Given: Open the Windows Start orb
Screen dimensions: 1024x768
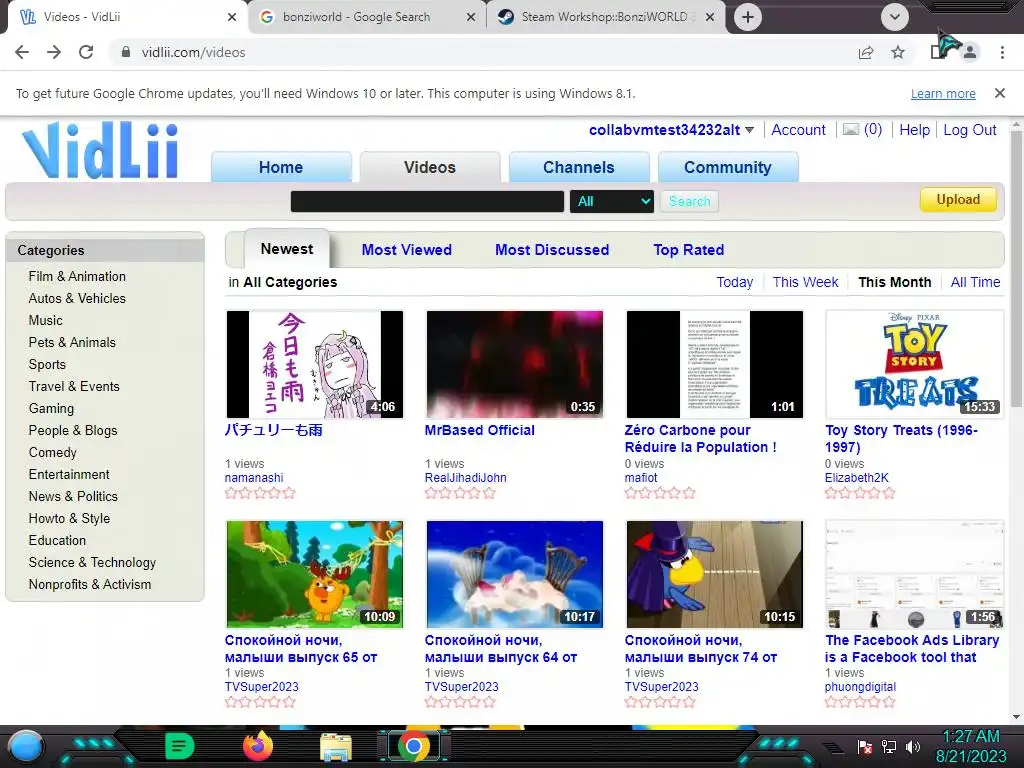Looking at the screenshot, I should coord(25,747).
